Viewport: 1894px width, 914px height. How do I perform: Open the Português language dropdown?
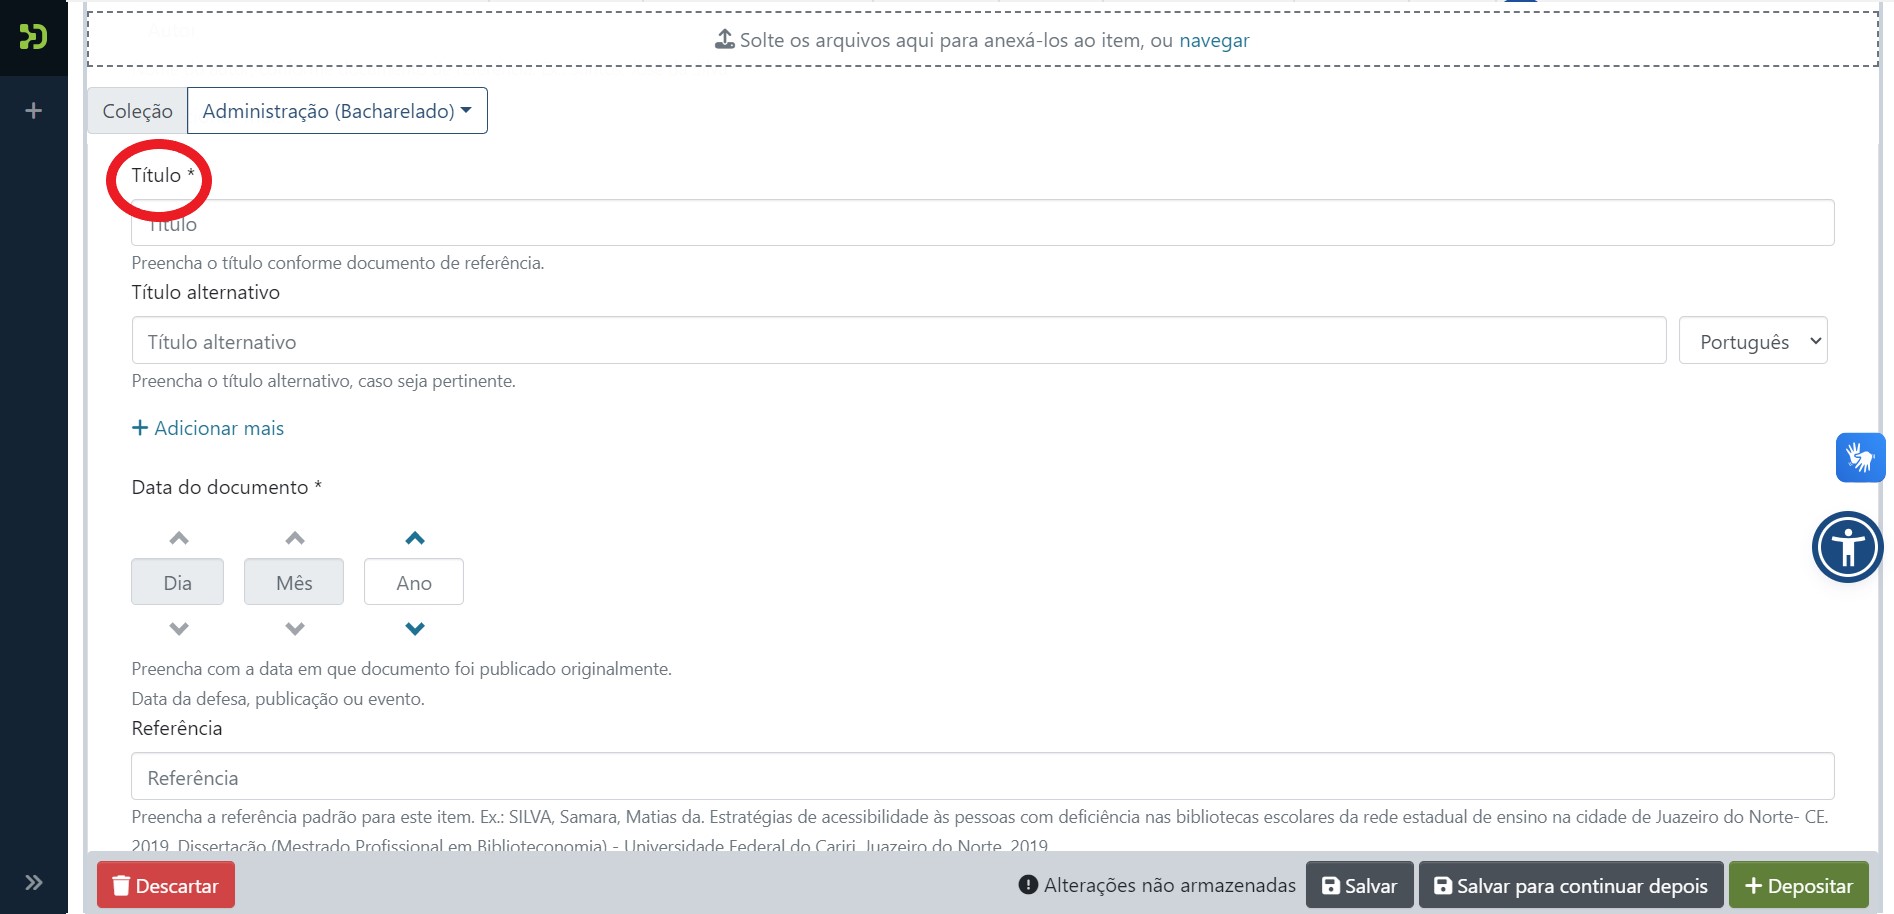1752,342
